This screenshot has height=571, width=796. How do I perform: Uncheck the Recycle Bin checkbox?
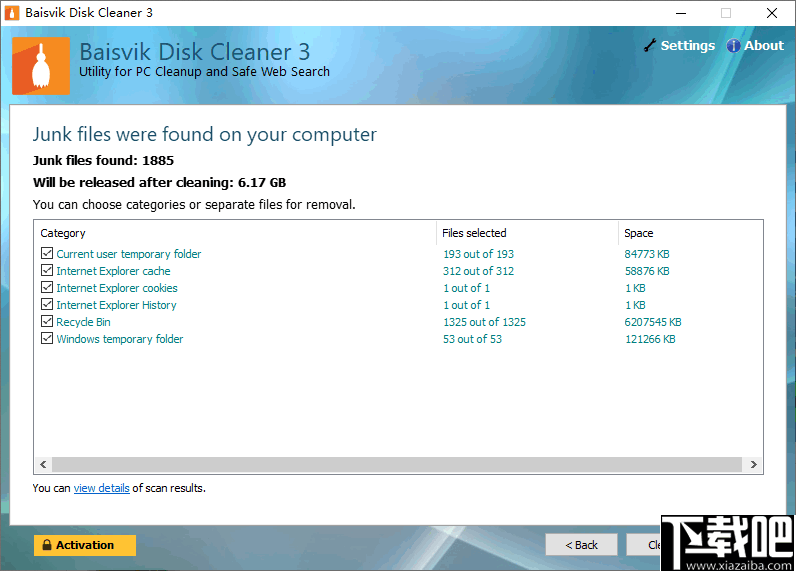point(47,321)
